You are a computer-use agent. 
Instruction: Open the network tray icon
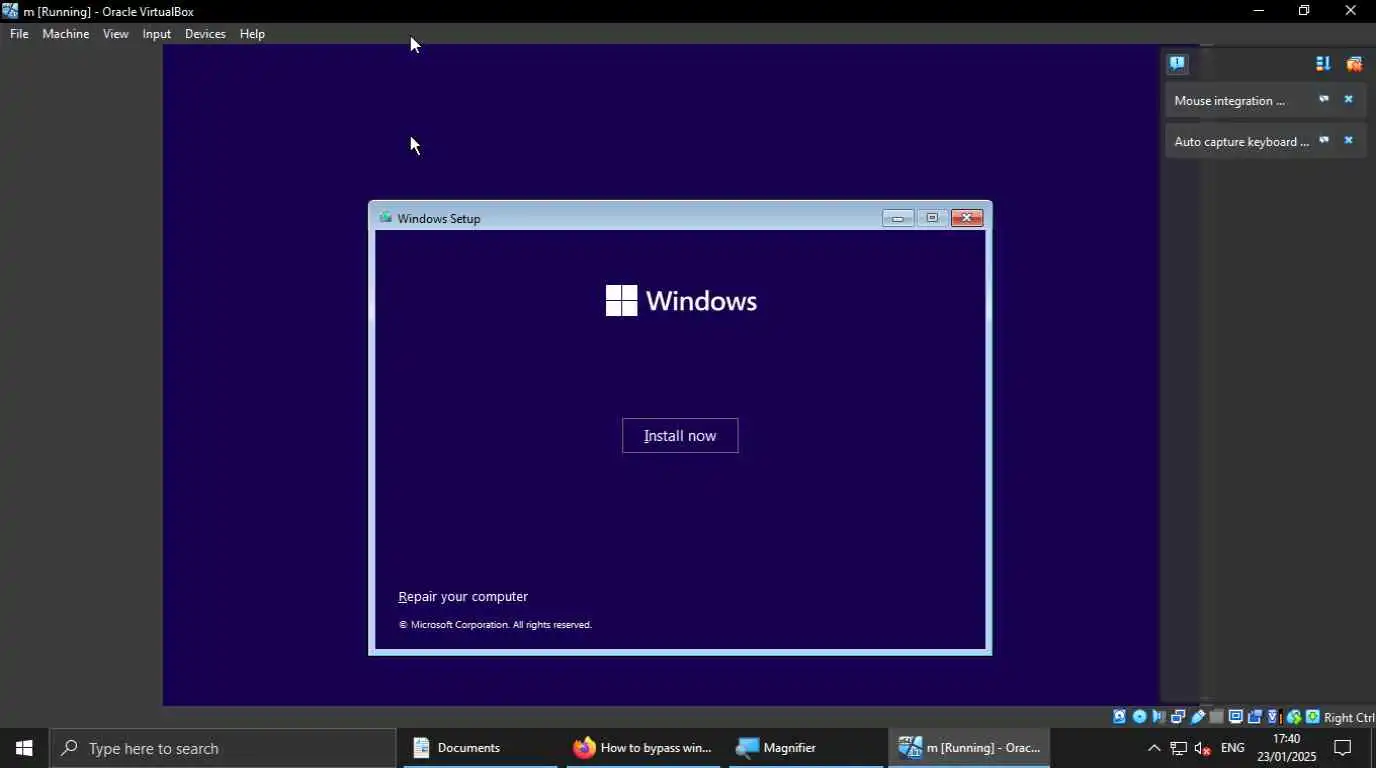(x=1178, y=748)
